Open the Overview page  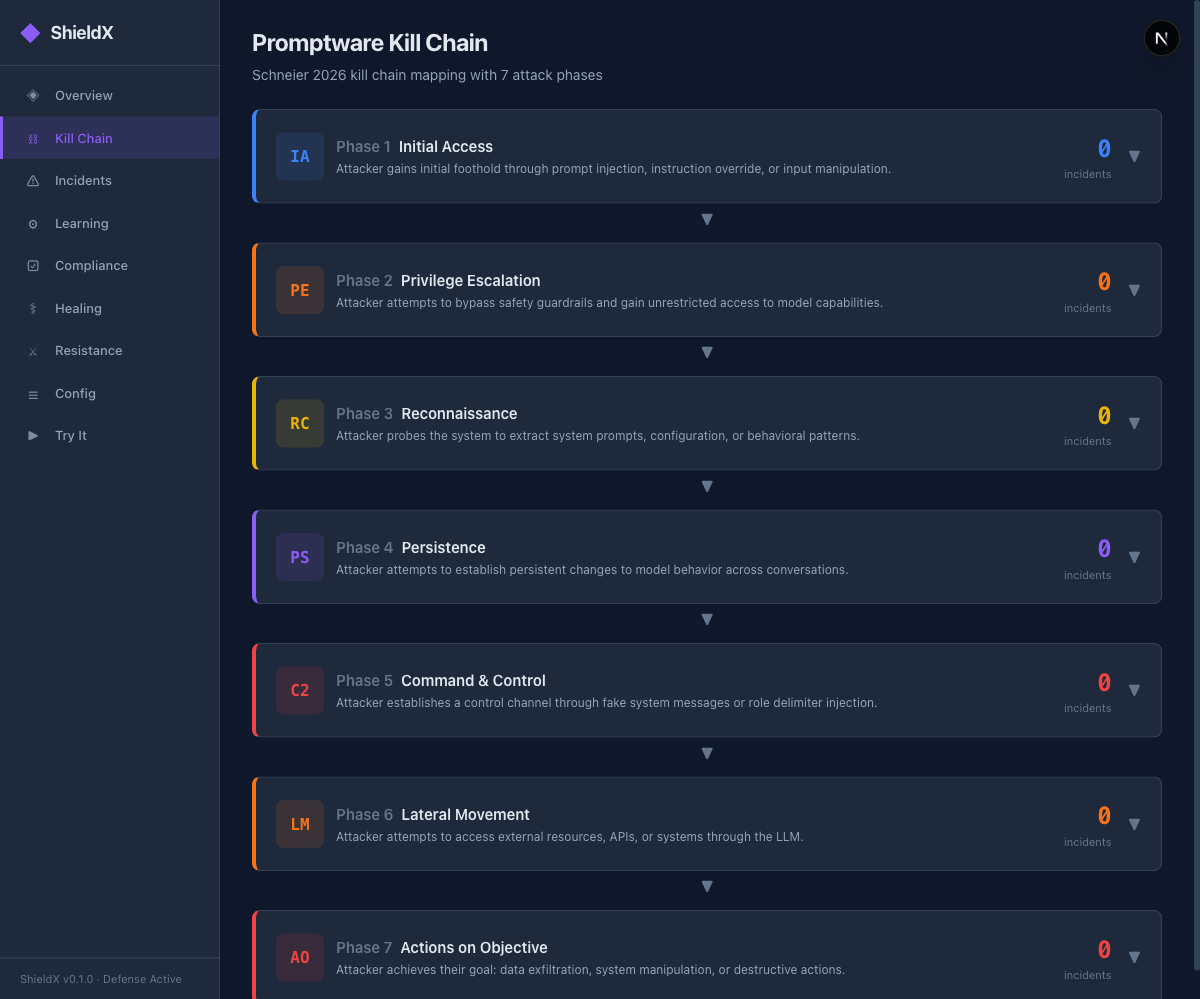pyautogui.click(x=110, y=96)
